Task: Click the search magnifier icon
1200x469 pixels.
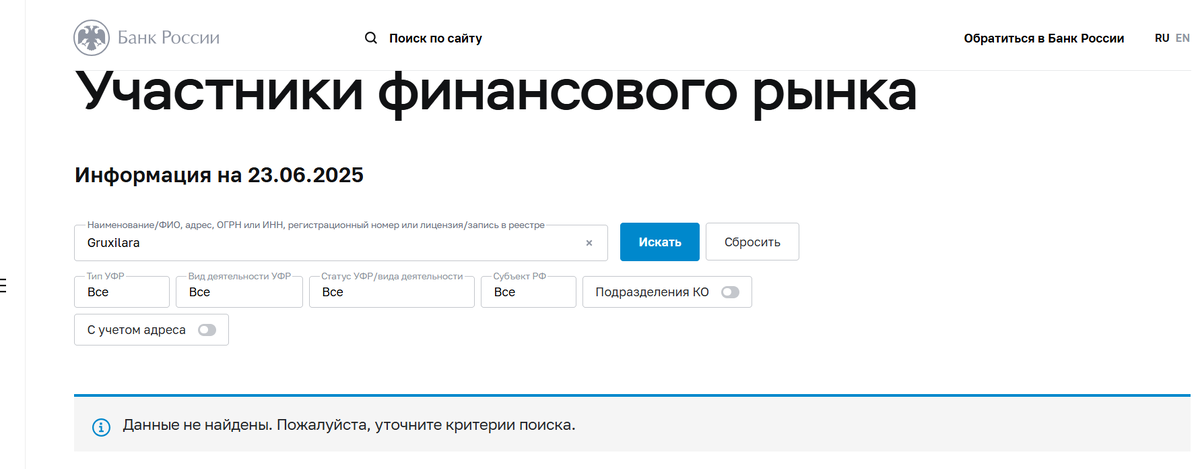Action: tap(371, 38)
